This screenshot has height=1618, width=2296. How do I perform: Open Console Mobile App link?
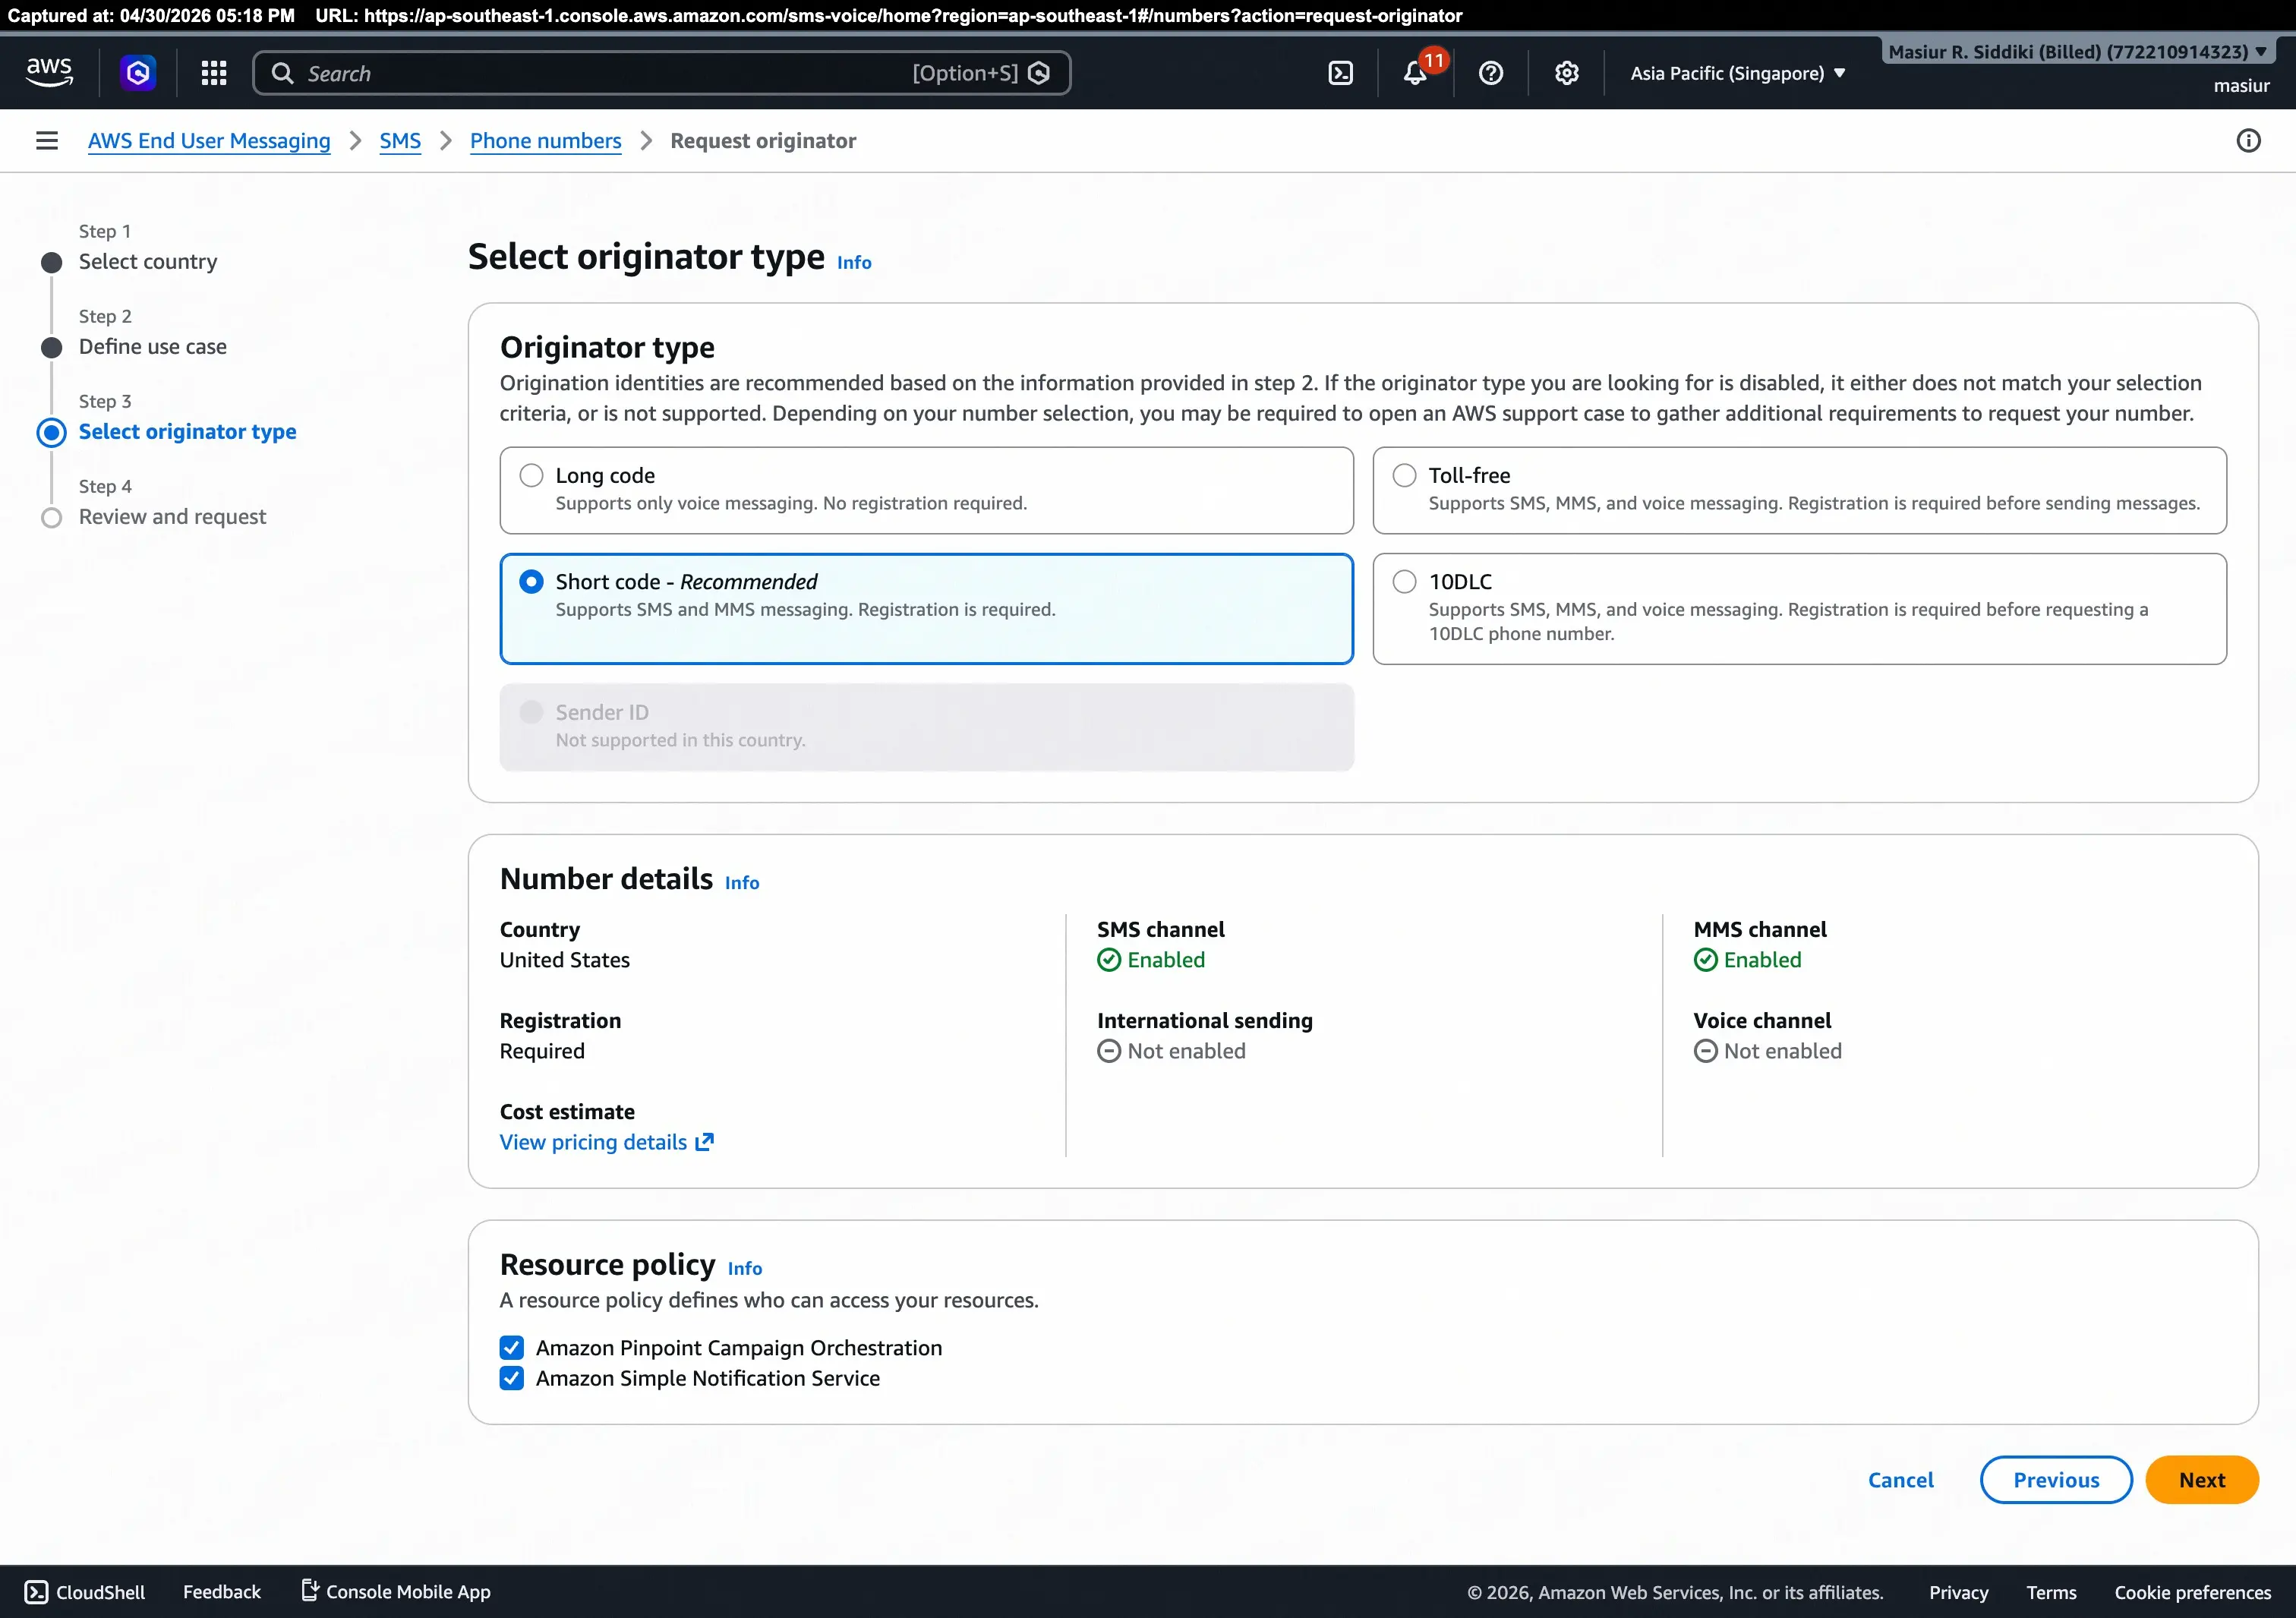click(396, 1592)
